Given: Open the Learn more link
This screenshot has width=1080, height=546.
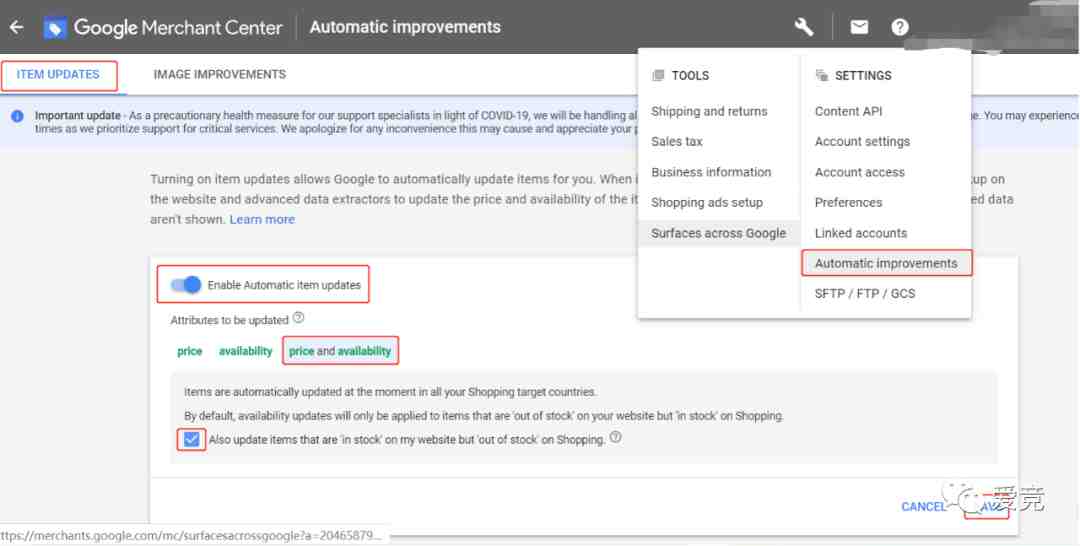Looking at the screenshot, I should tap(262, 219).
